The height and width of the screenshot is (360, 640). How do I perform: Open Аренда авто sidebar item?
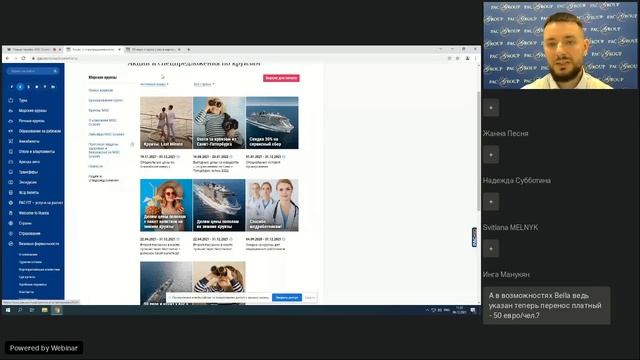[29, 162]
